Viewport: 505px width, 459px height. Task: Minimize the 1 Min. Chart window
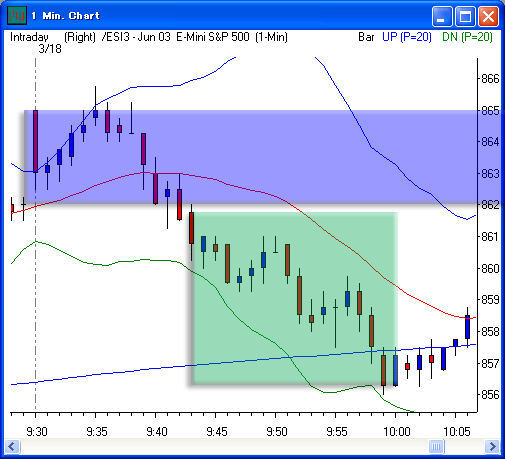(442, 16)
